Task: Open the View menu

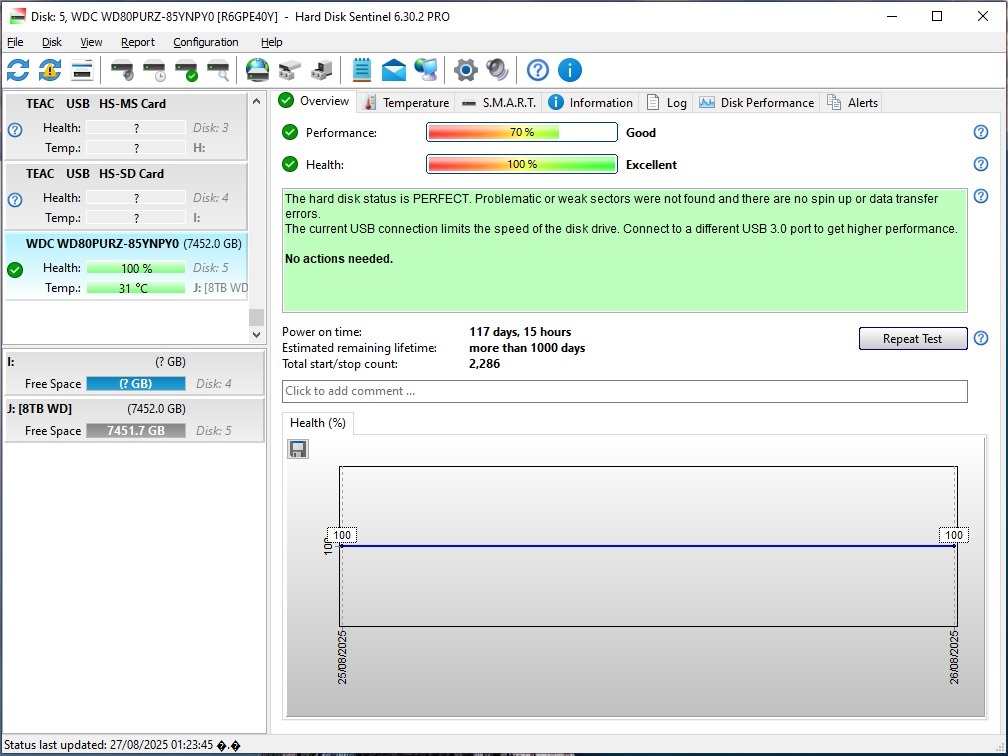Action: tap(91, 42)
